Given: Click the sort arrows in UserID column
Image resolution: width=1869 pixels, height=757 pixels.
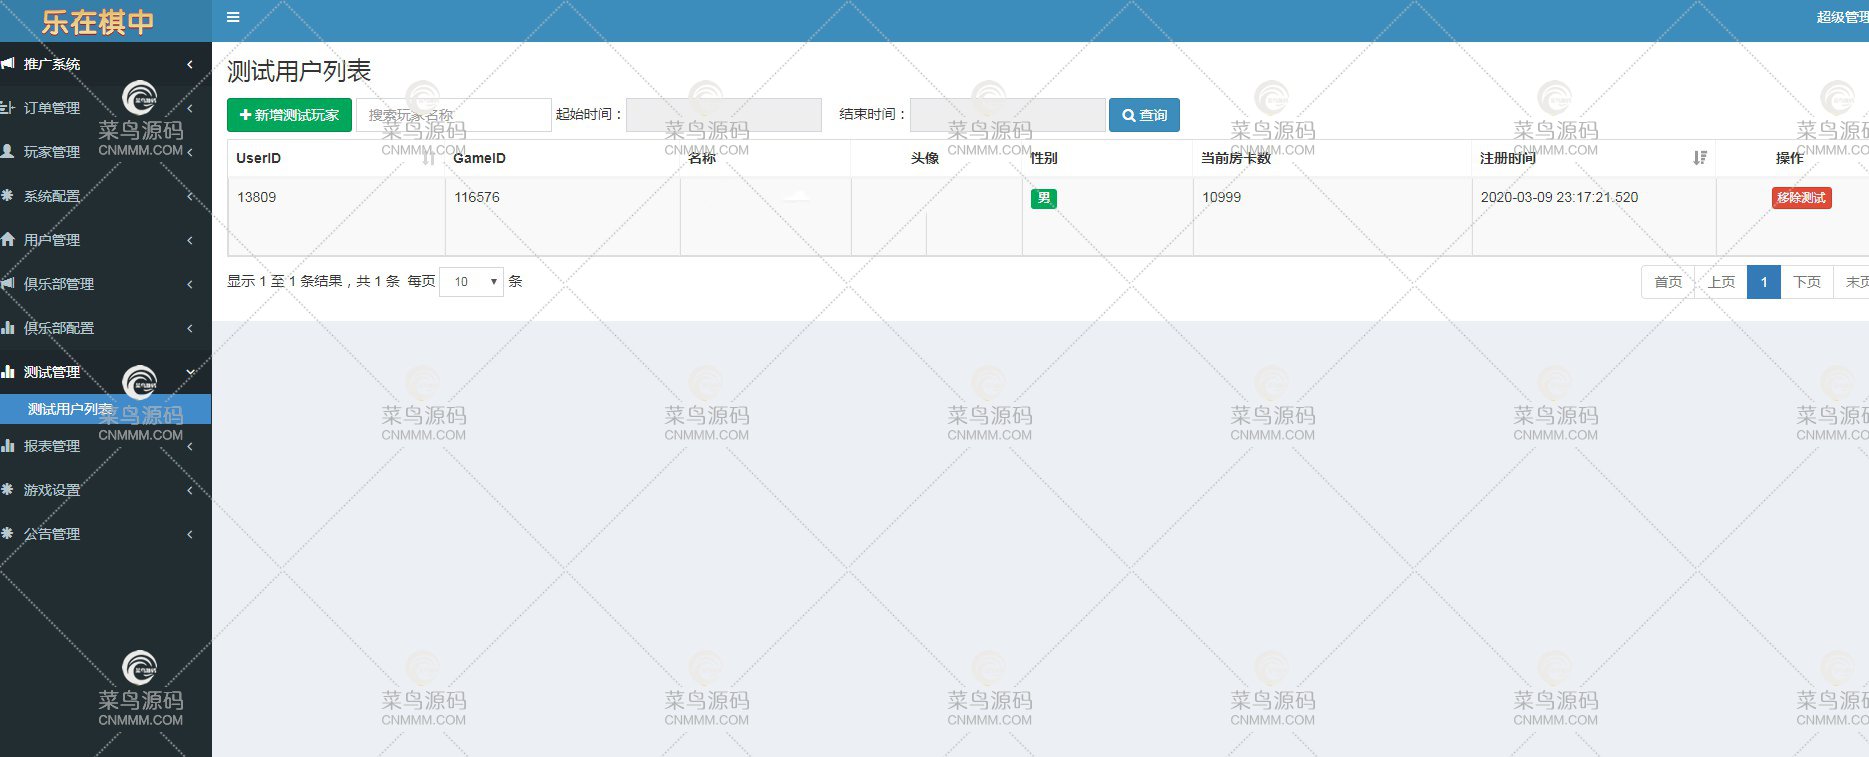Looking at the screenshot, I should click(x=429, y=158).
